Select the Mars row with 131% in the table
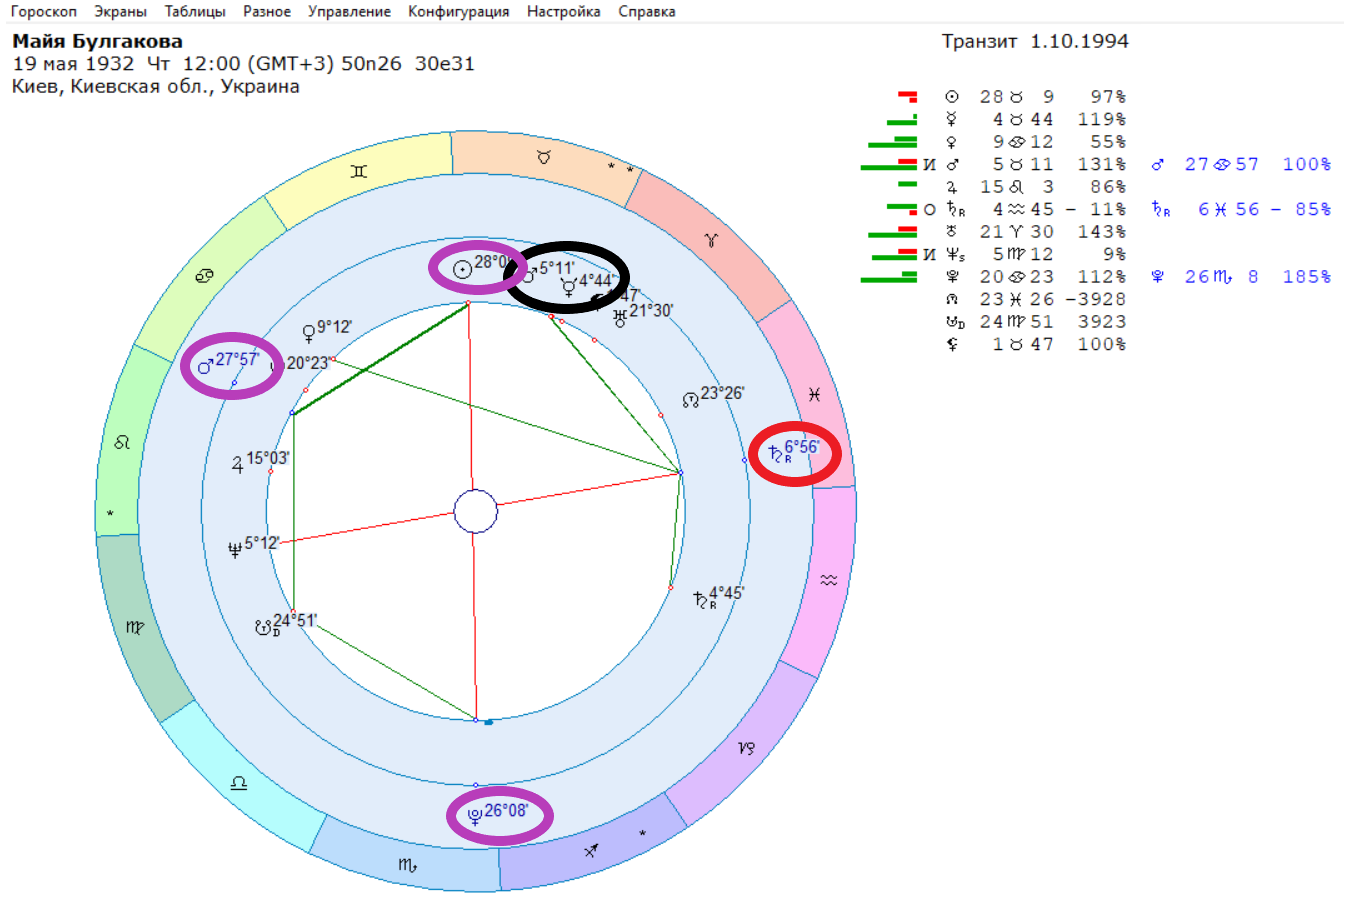The width and height of the screenshot is (1350, 918). click(x=1036, y=164)
